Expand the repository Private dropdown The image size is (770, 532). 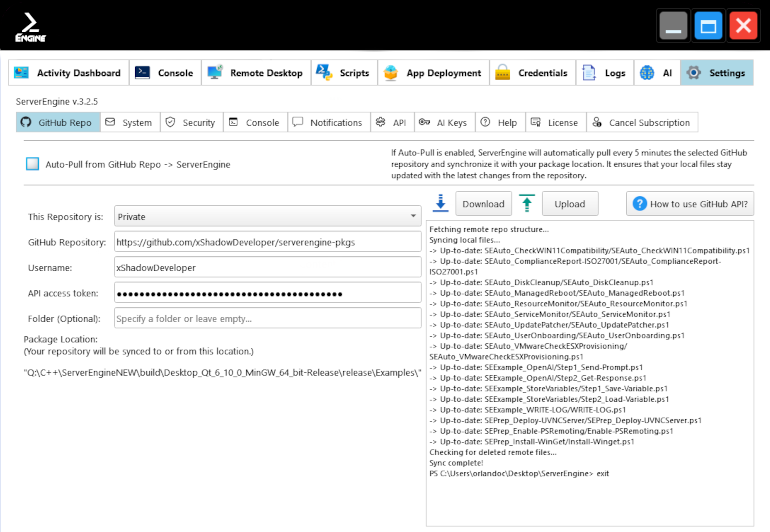267,216
